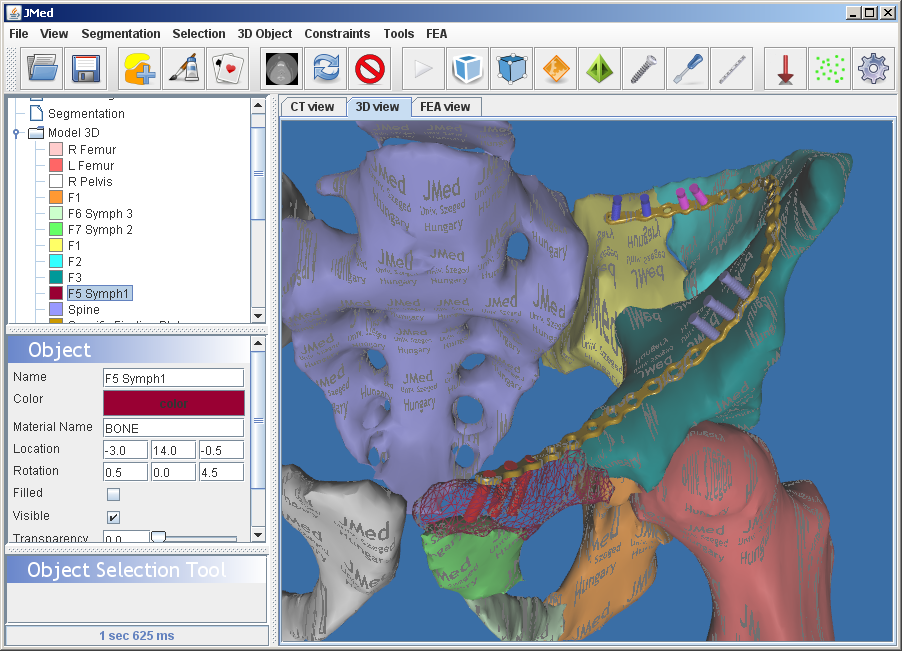This screenshot has width=902, height=651.
Task: Click the orange F1 color swatch
Action: point(56,197)
